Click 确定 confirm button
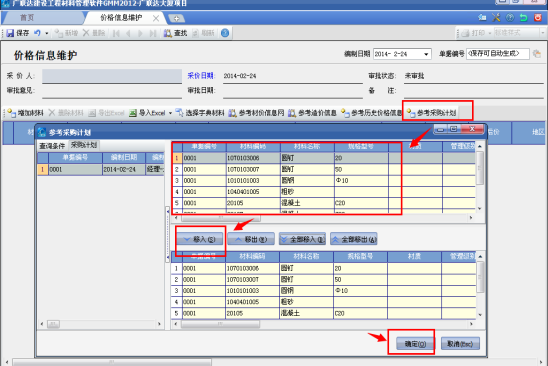The image size is (548, 366). pyautogui.click(x=415, y=344)
